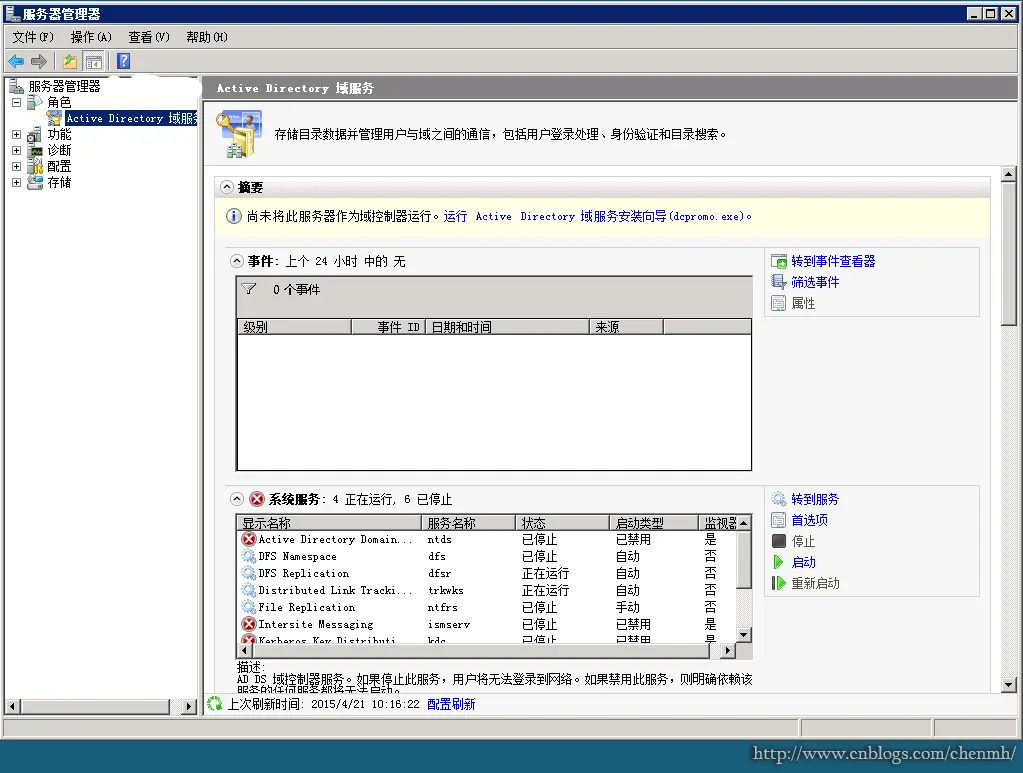Viewport: 1023px width, 773px height.
Task: Collapse the 摘要 section chevron
Action: tap(226, 187)
